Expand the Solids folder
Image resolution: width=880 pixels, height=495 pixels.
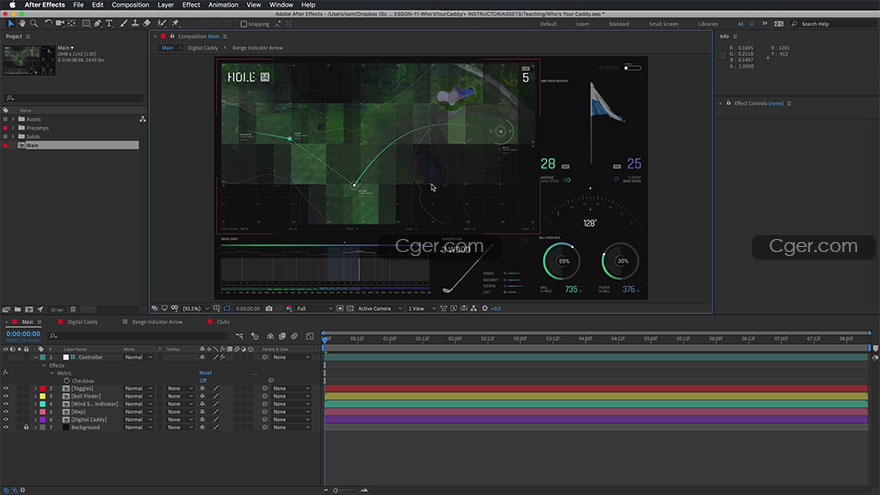(x=13, y=136)
